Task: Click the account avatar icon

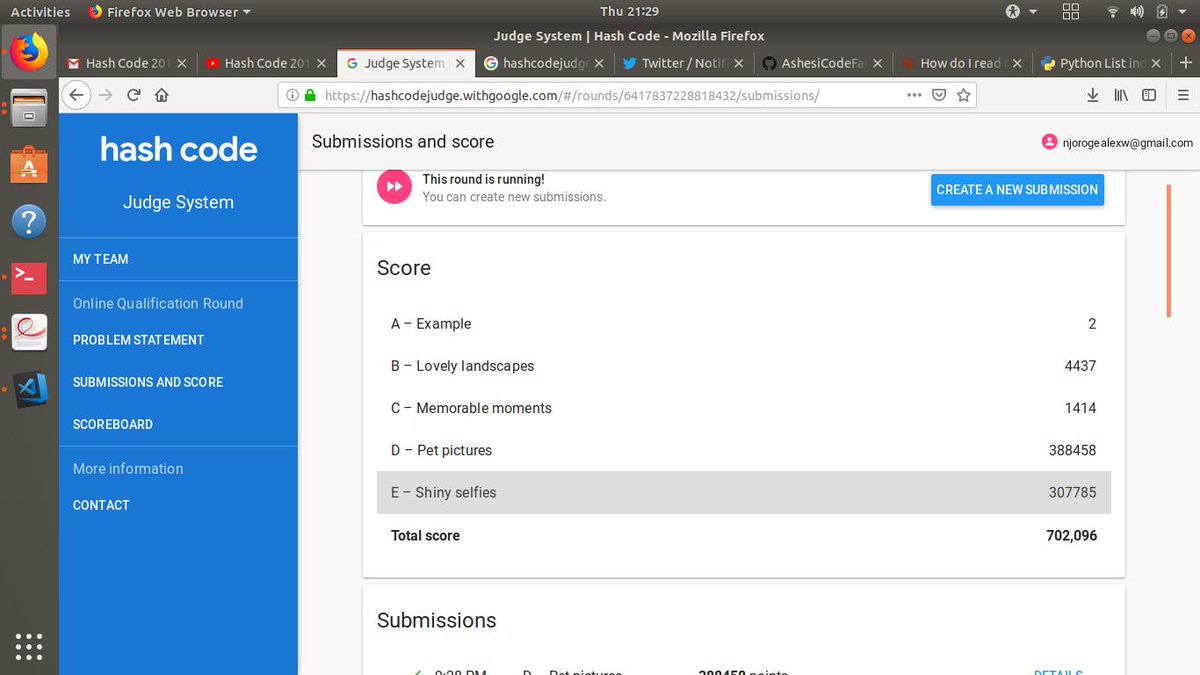Action: pos(1049,142)
